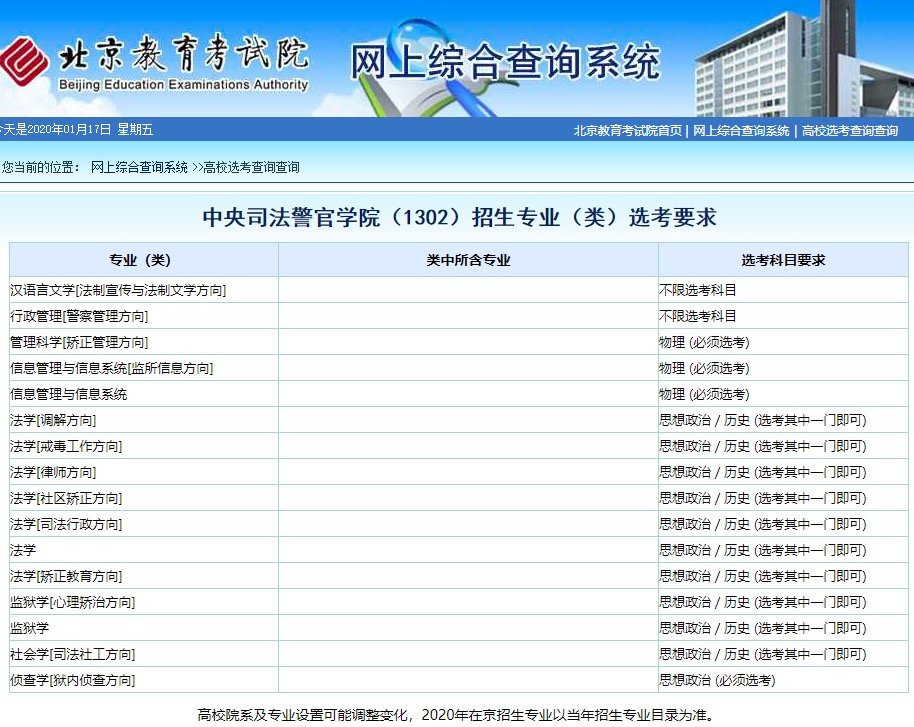Click the 选考科目要求 column header
The width and height of the screenshot is (914, 727).
[783, 260]
